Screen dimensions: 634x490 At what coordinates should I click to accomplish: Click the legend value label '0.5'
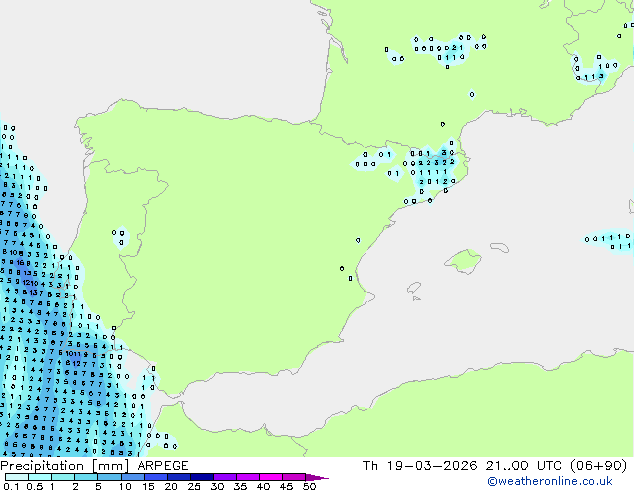click(35, 486)
